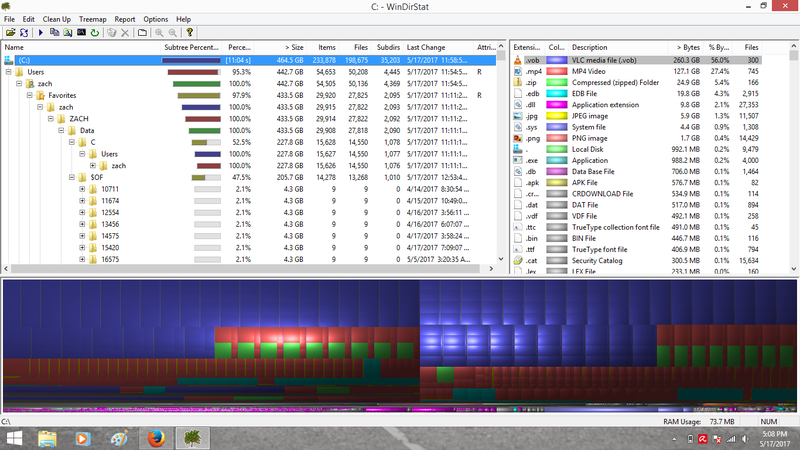Click the Zoom Out magnifier icon
This screenshot has width=800, height=450.
point(173,33)
